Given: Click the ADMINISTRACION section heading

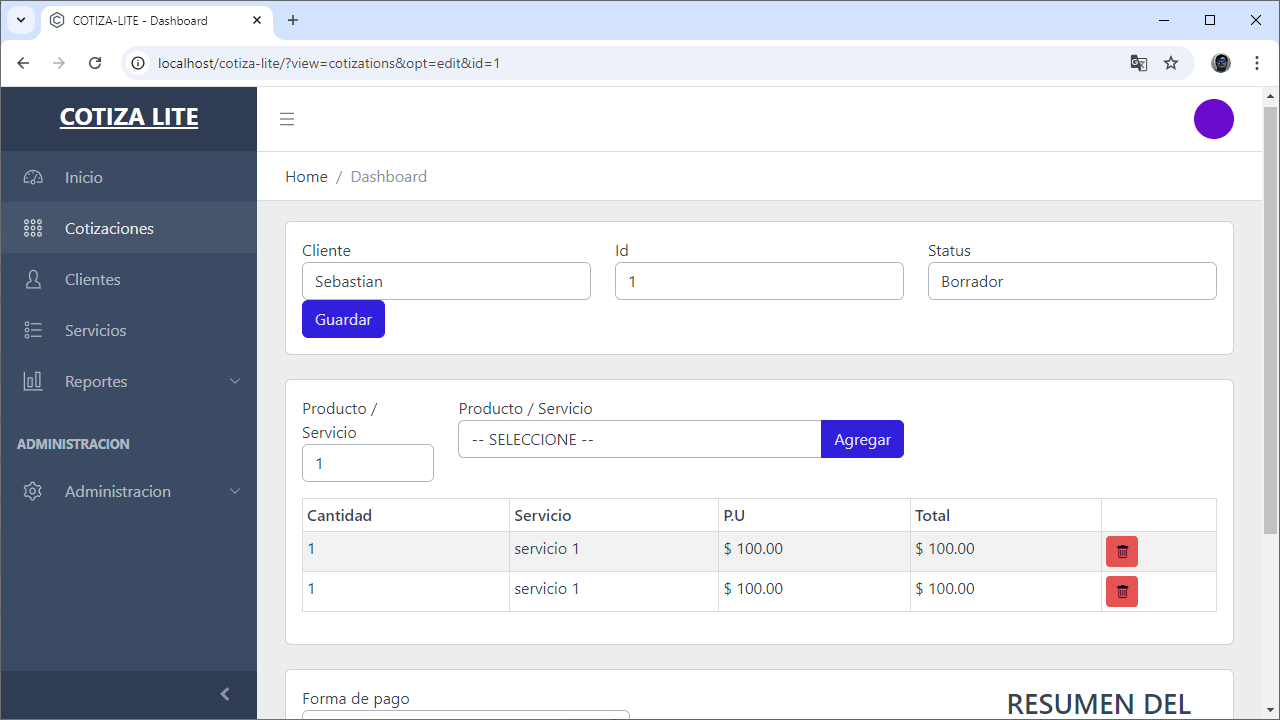Looking at the screenshot, I should pyautogui.click(x=73, y=443).
